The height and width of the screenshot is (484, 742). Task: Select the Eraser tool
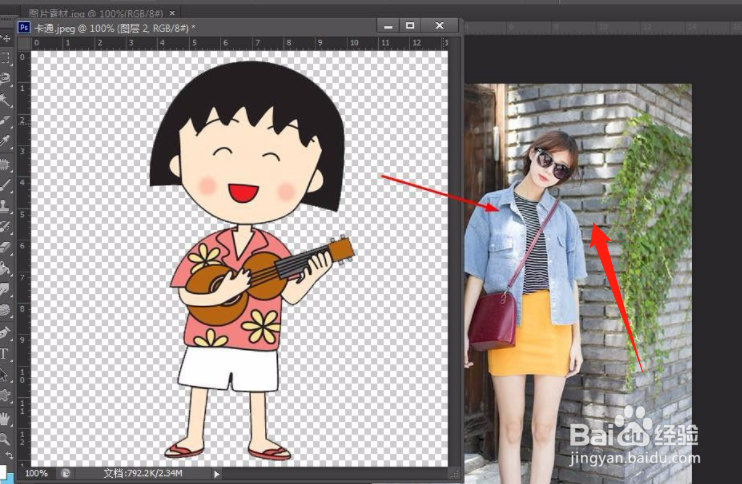click(x=5, y=247)
